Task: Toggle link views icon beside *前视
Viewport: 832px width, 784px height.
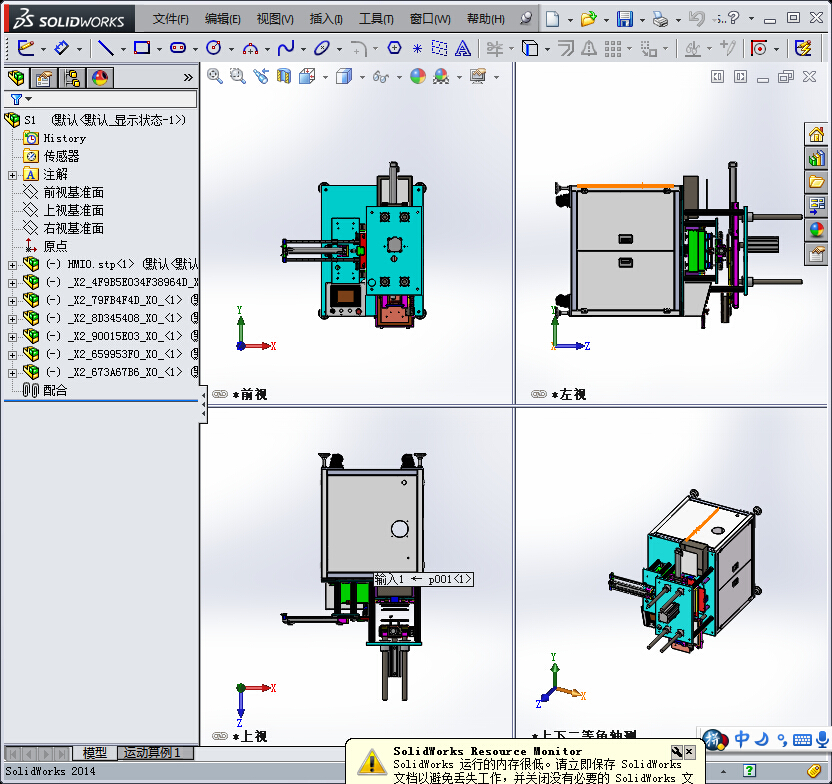Action: 220,394
